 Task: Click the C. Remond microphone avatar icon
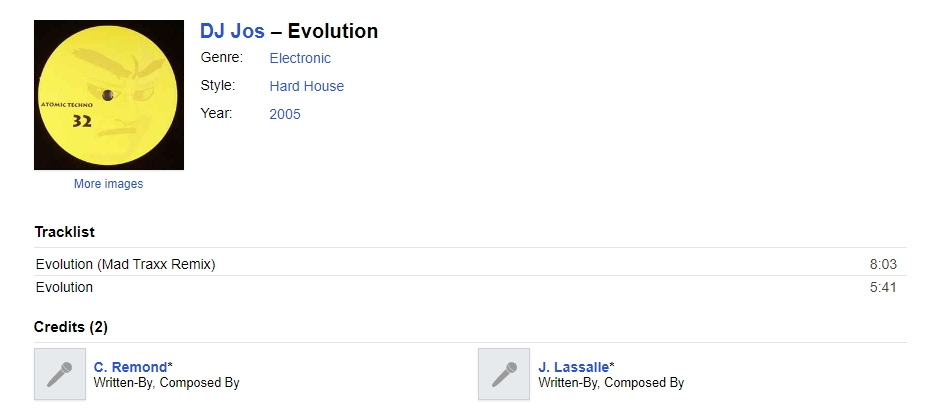[60, 374]
